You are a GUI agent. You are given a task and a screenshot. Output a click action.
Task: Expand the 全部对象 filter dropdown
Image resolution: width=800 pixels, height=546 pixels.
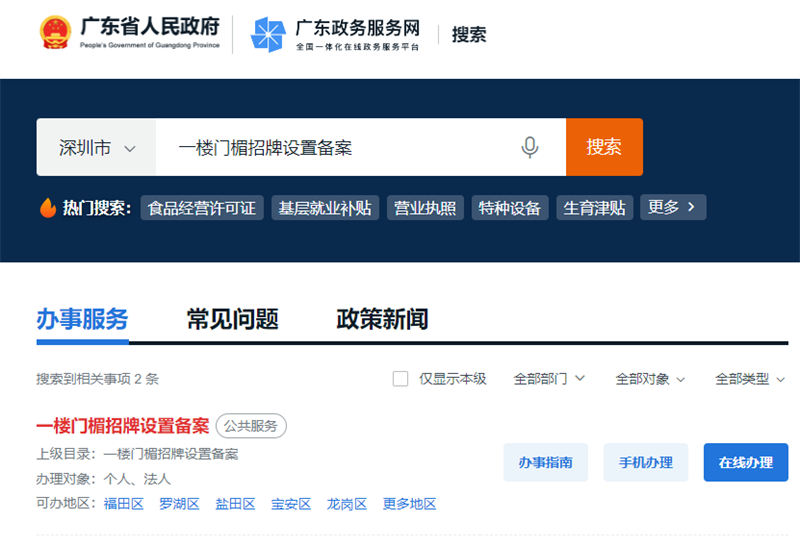point(650,379)
